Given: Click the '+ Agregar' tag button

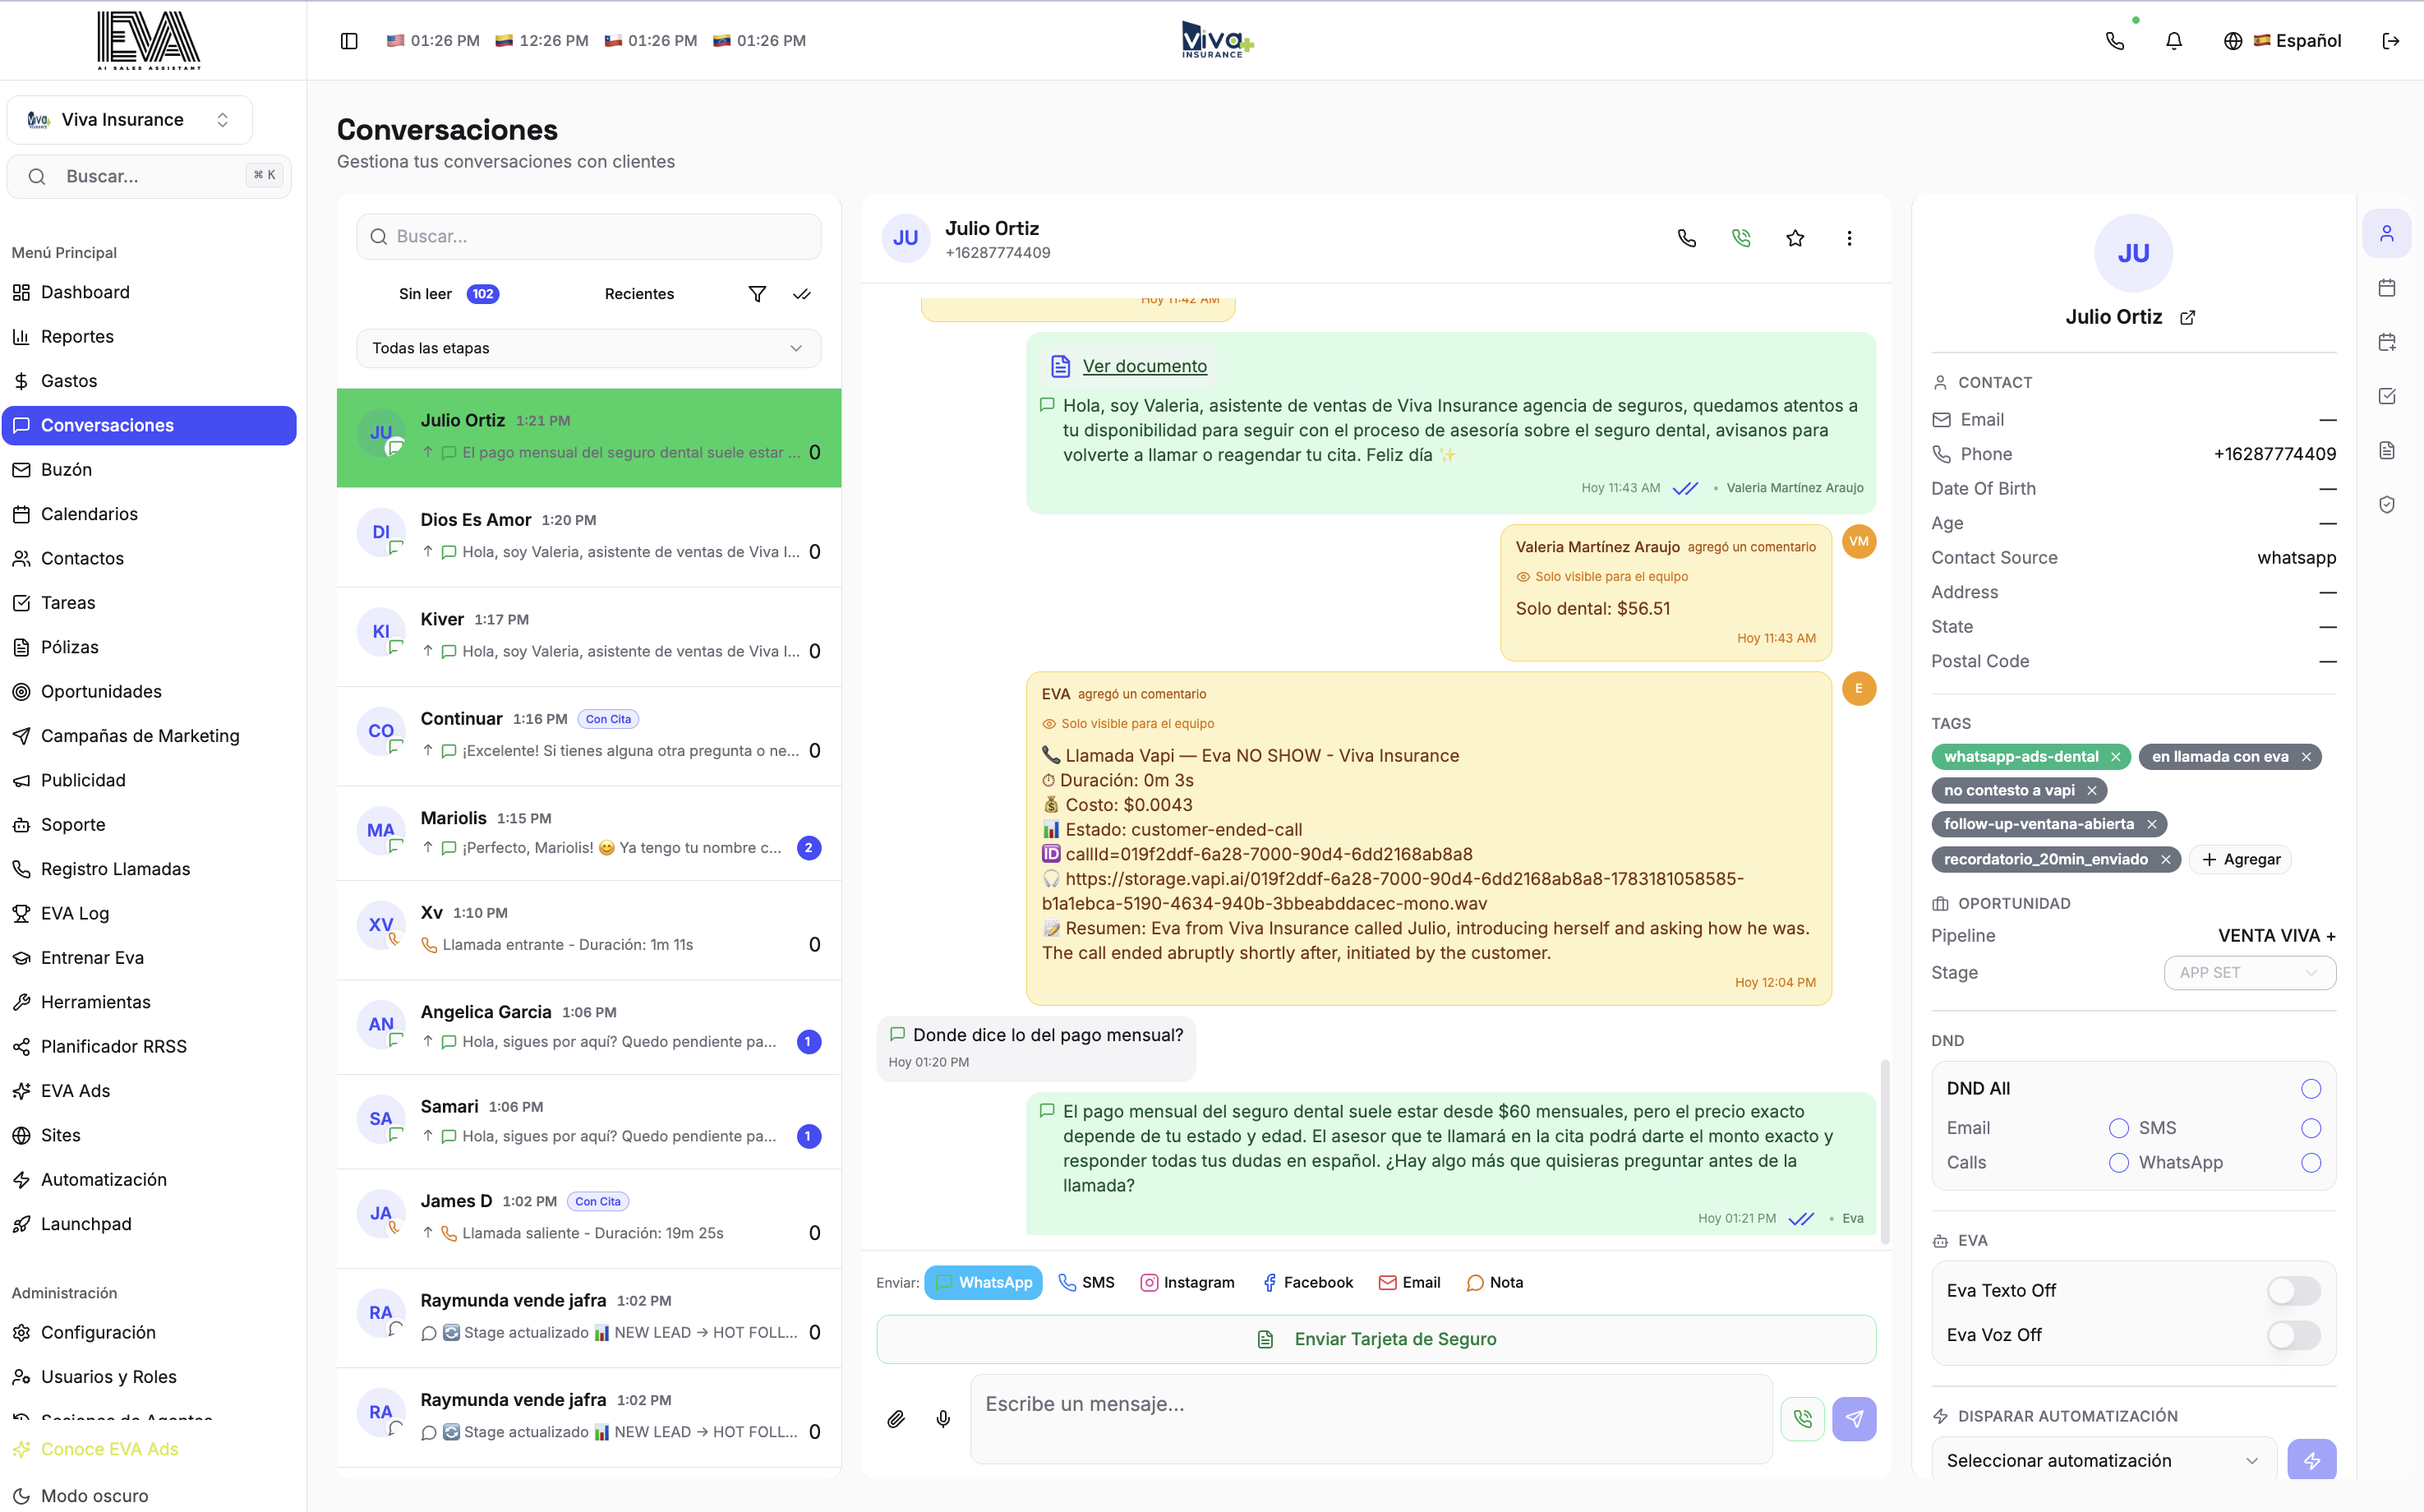Looking at the screenshot, I should point(2240,860).
